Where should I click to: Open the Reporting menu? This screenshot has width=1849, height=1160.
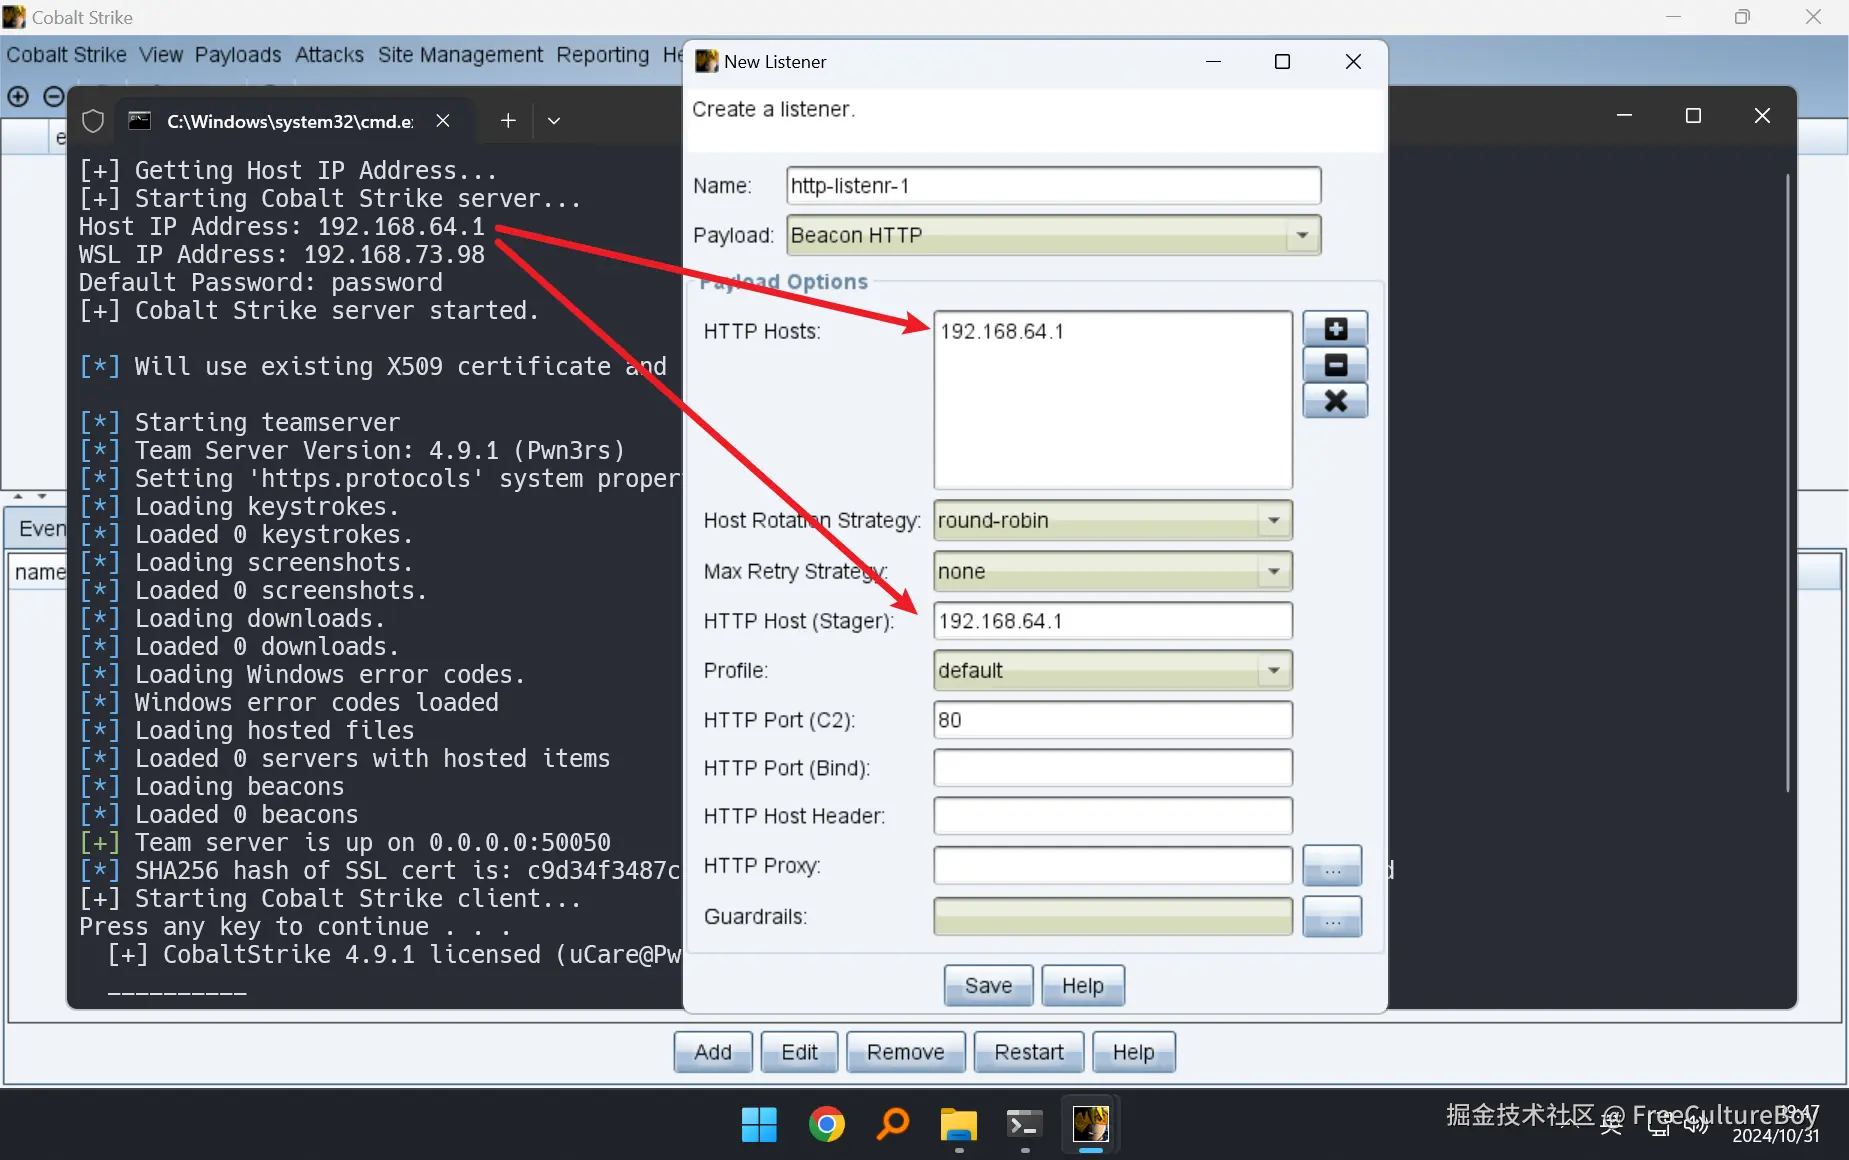click(x=603, y=55)
